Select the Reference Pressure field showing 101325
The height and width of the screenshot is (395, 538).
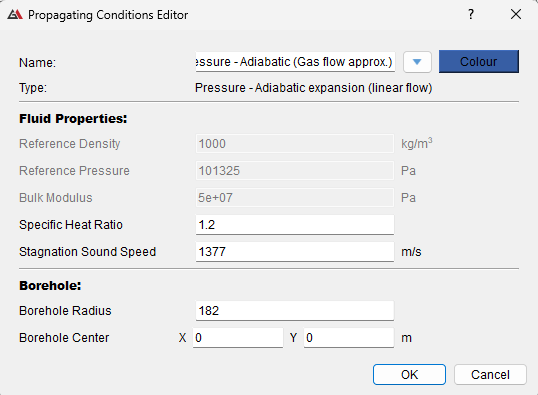tap(295, 171)
